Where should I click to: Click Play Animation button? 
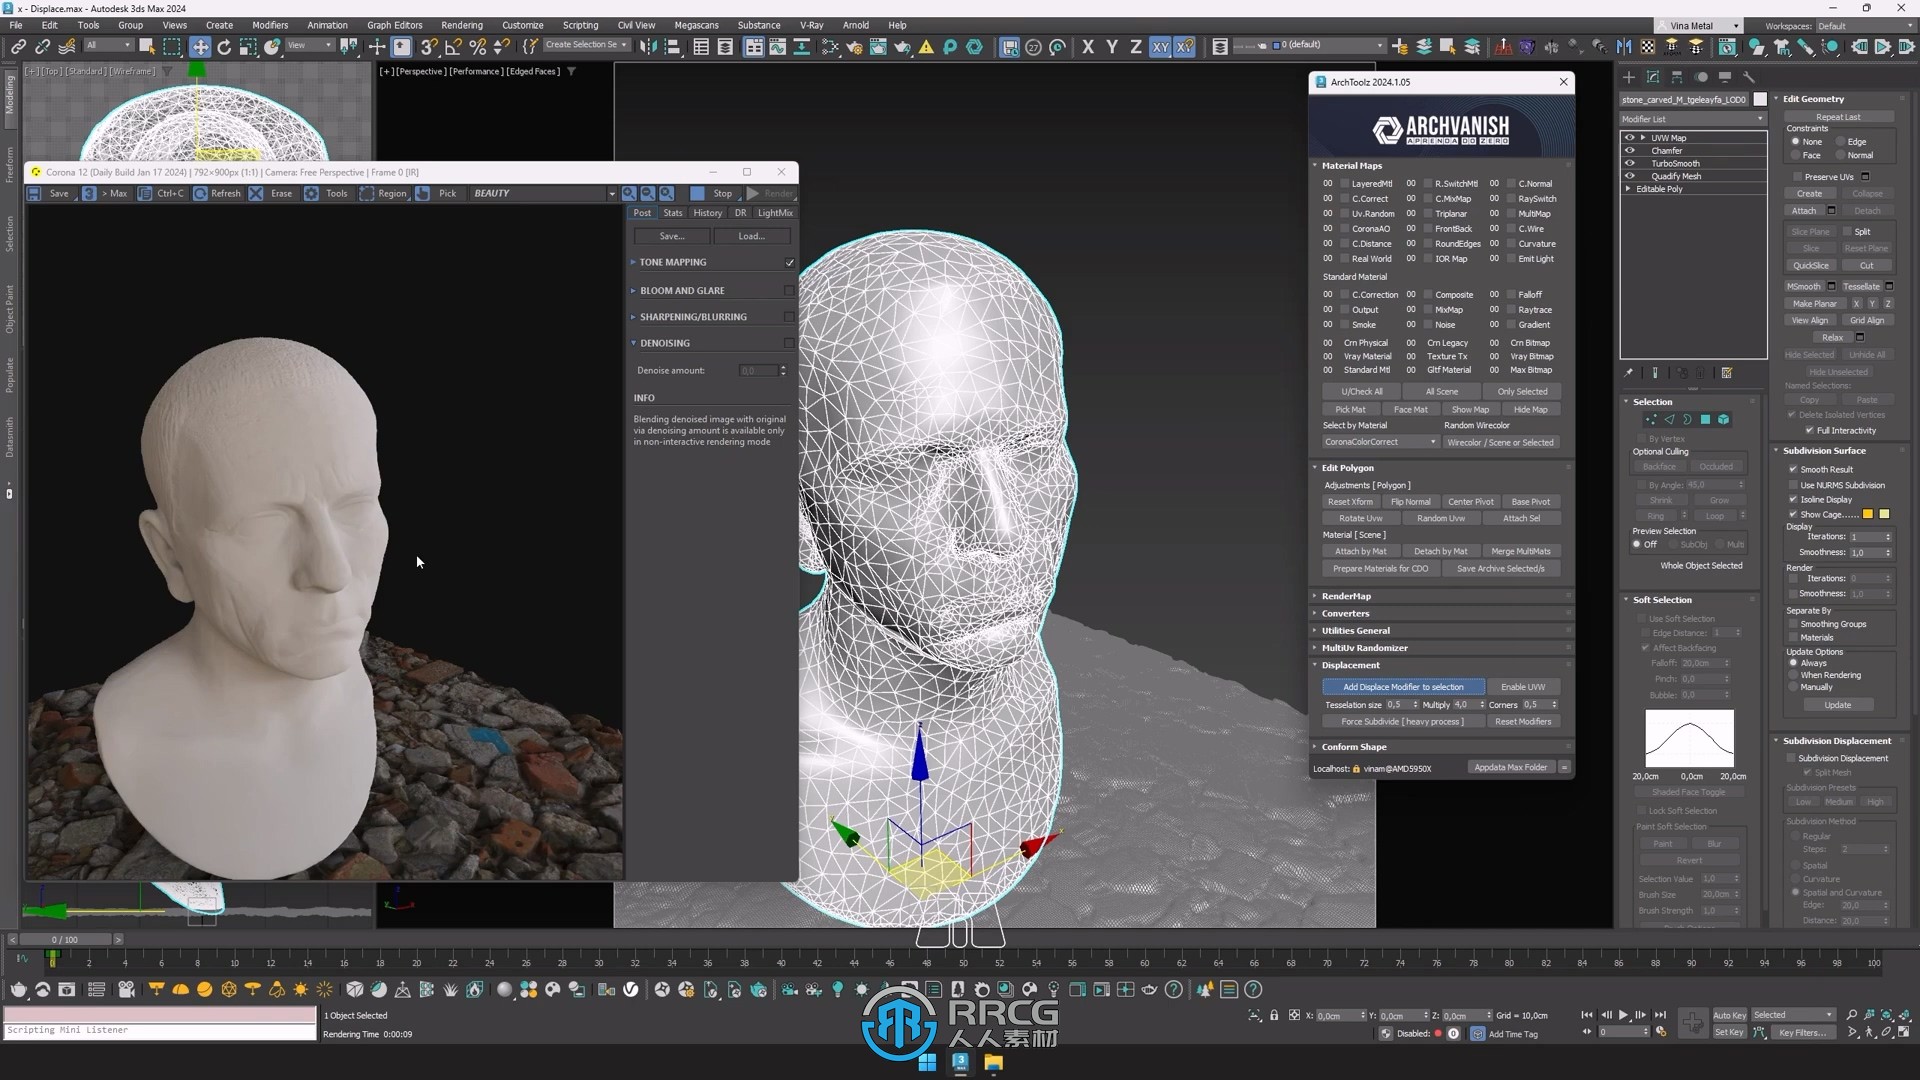[1623, 1015]
